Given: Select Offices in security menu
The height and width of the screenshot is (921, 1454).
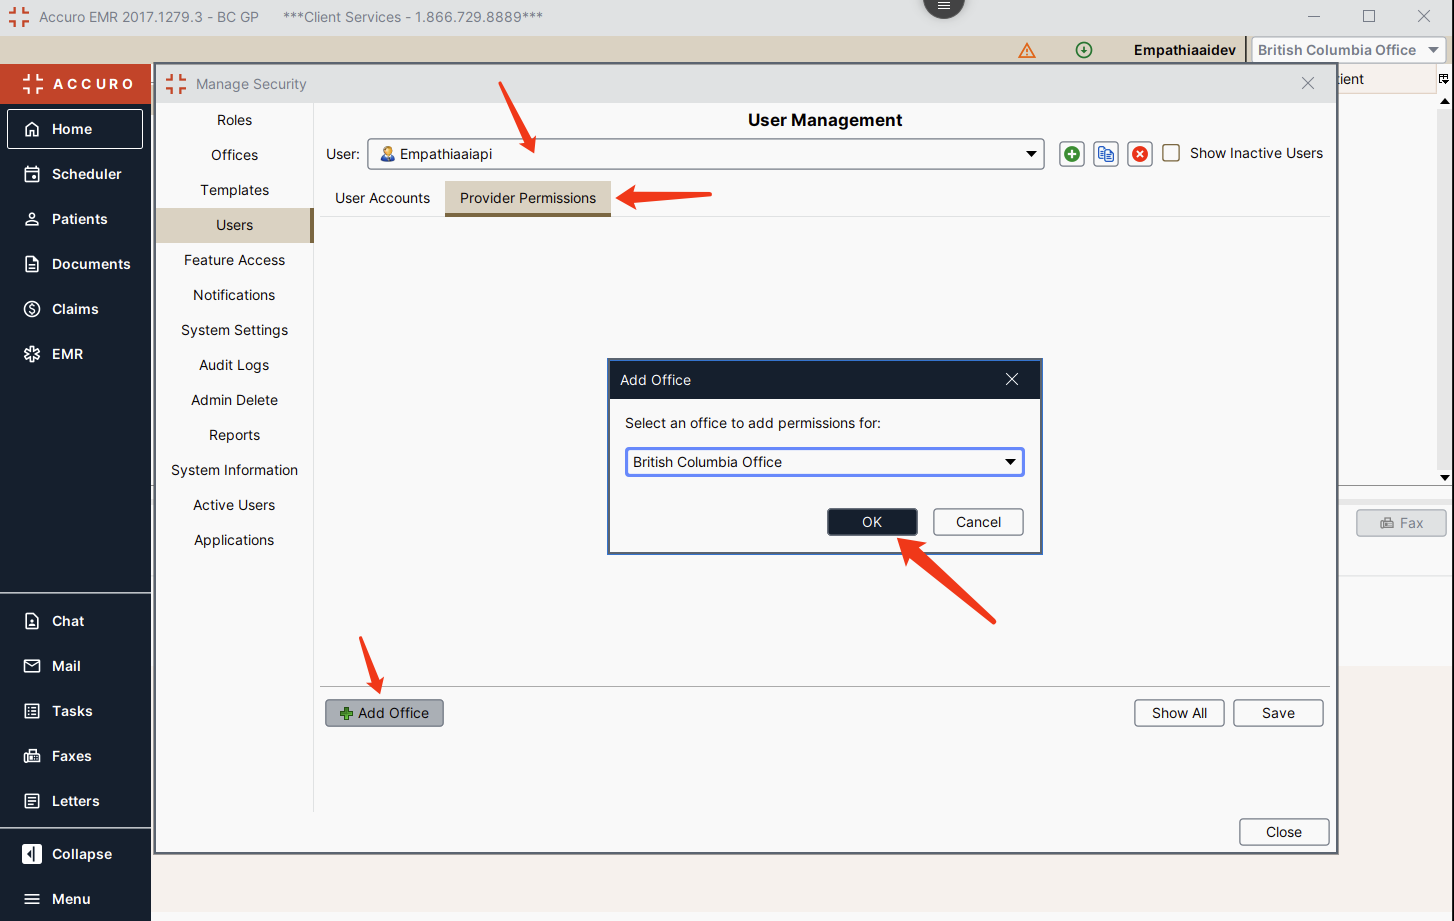Looking at the screenshot, I should coord(234,155).
